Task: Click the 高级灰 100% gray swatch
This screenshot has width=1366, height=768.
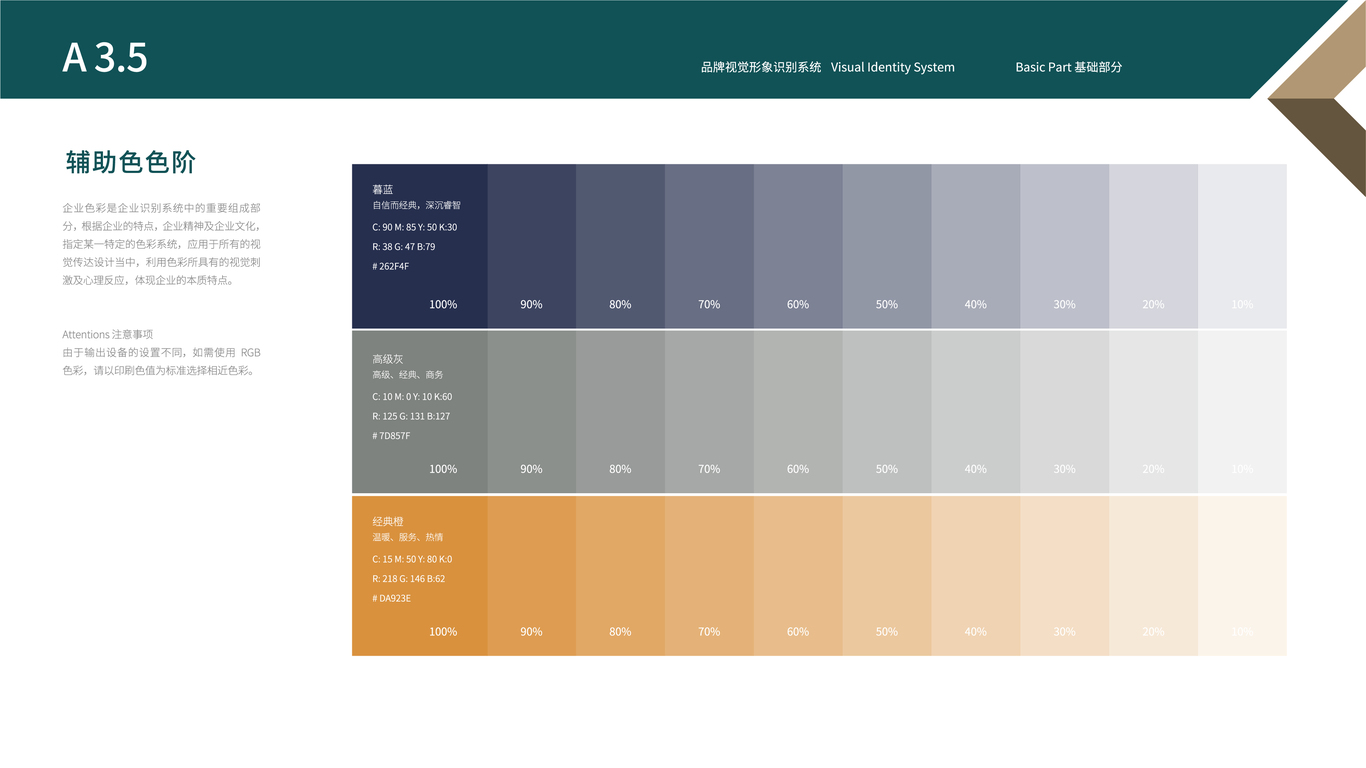Action: [x=420, y=412]
